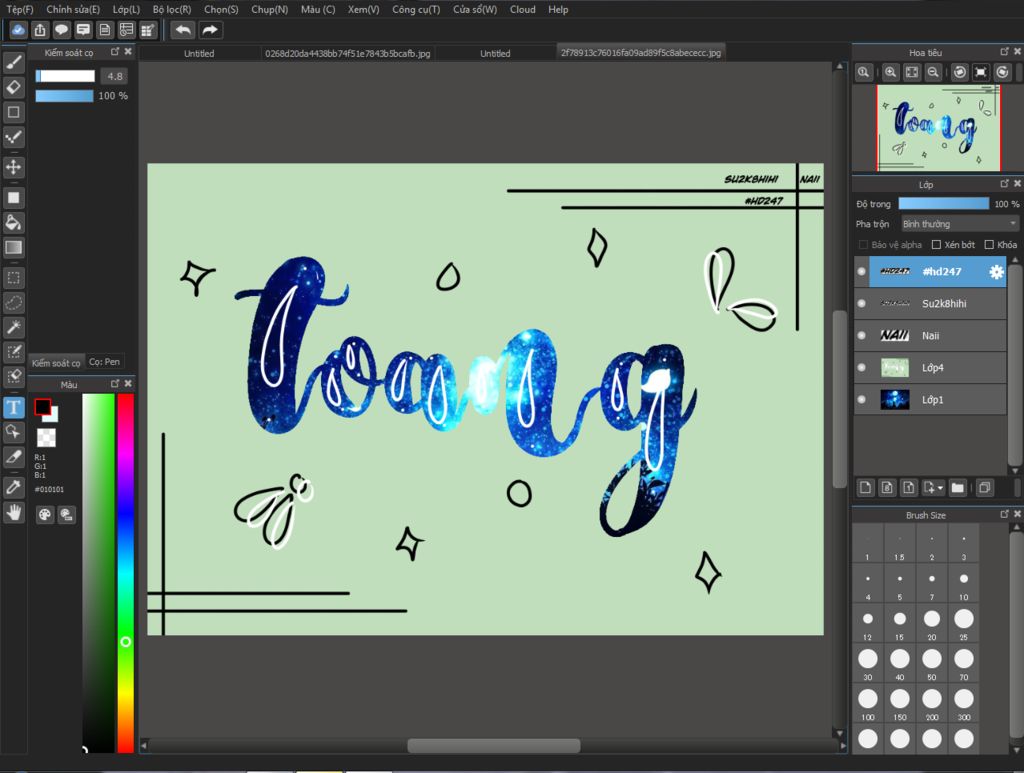Click the Độ trong layer opacity slider
The height and width of the screenshot is (773, 1024).
(x=944, y=204)
